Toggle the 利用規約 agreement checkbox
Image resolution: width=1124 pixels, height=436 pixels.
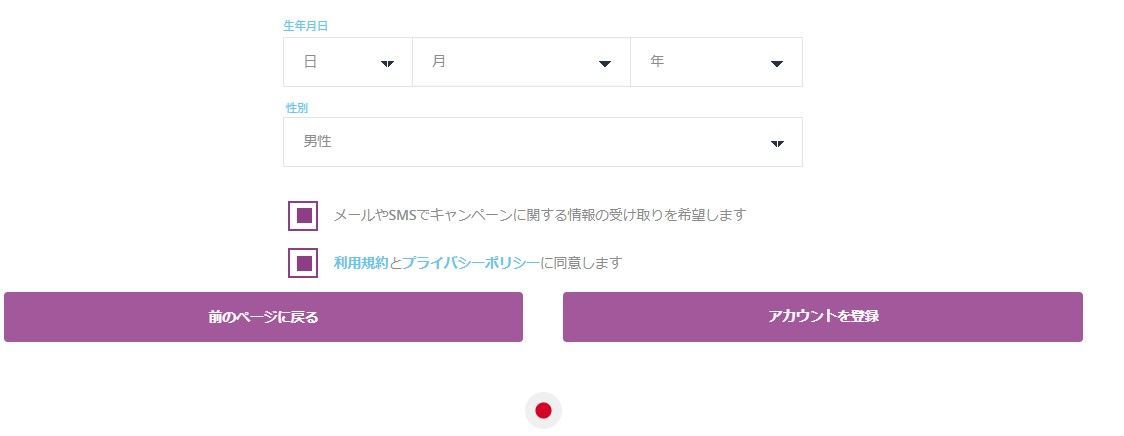tap(303, 263)
